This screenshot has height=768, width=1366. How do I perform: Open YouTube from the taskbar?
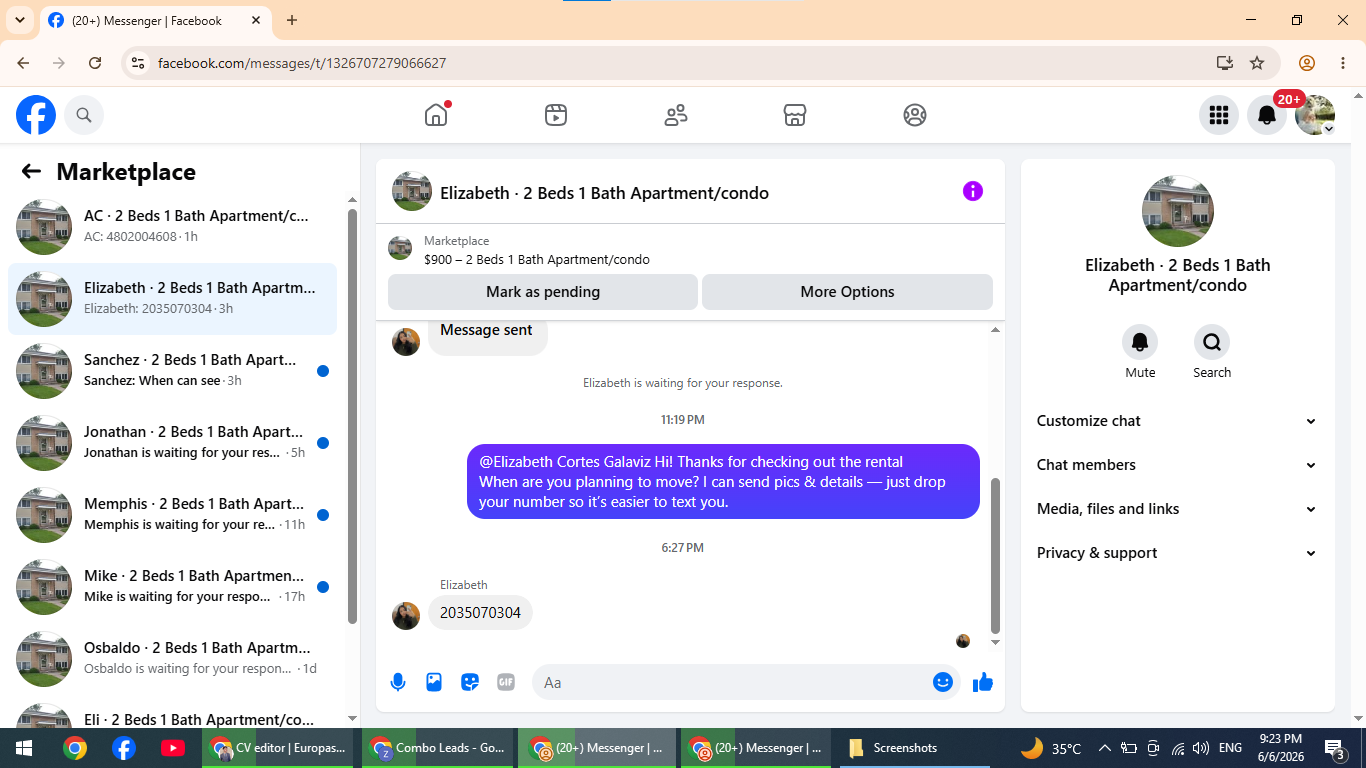[172, 748]
